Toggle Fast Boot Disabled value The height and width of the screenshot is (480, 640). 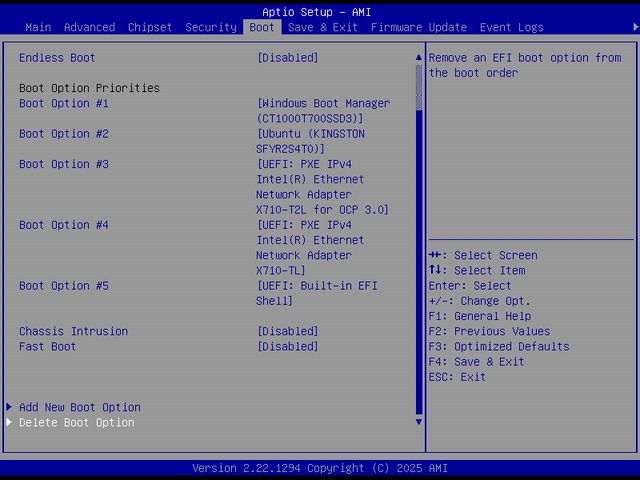pos(287,347)
